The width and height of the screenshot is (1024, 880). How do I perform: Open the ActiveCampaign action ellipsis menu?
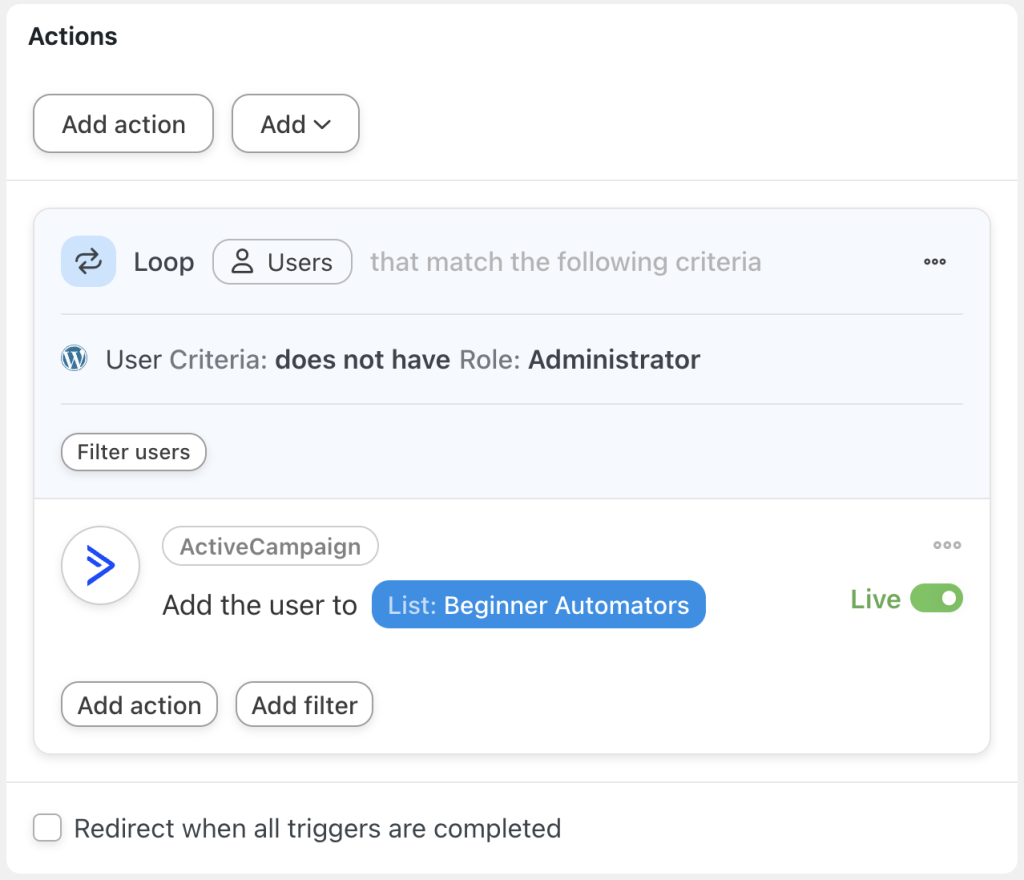(946, 545)
